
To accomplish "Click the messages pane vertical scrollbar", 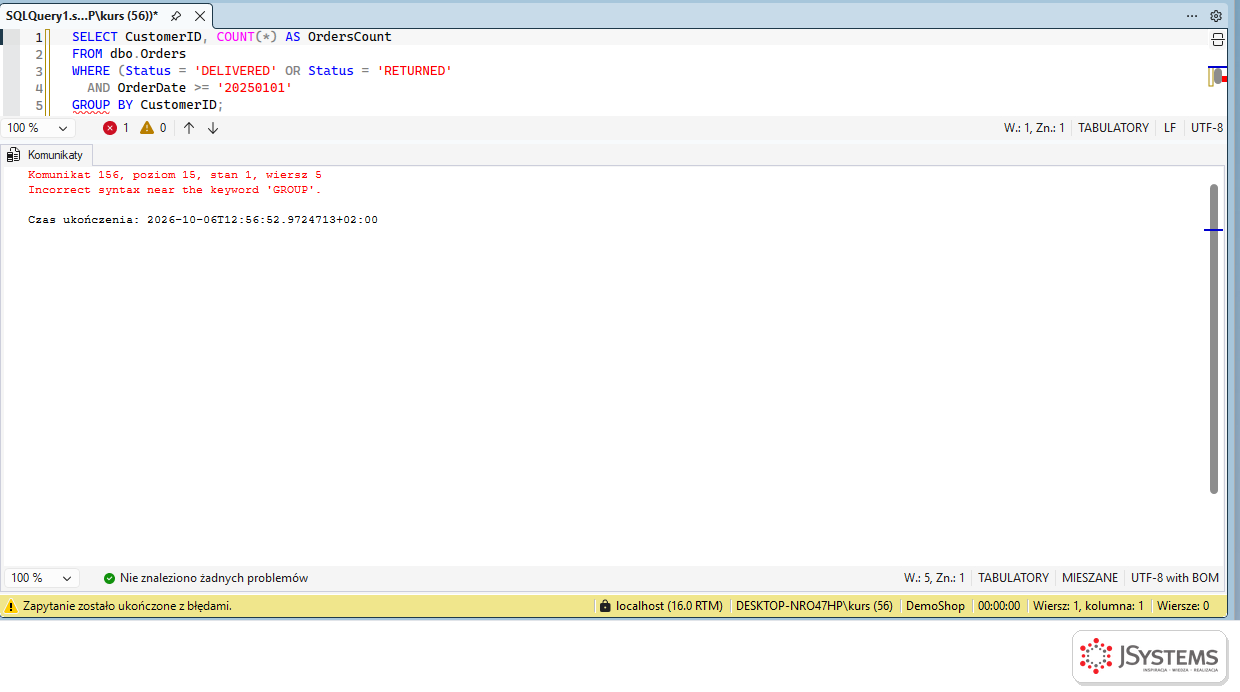I will pos(1214,338).
